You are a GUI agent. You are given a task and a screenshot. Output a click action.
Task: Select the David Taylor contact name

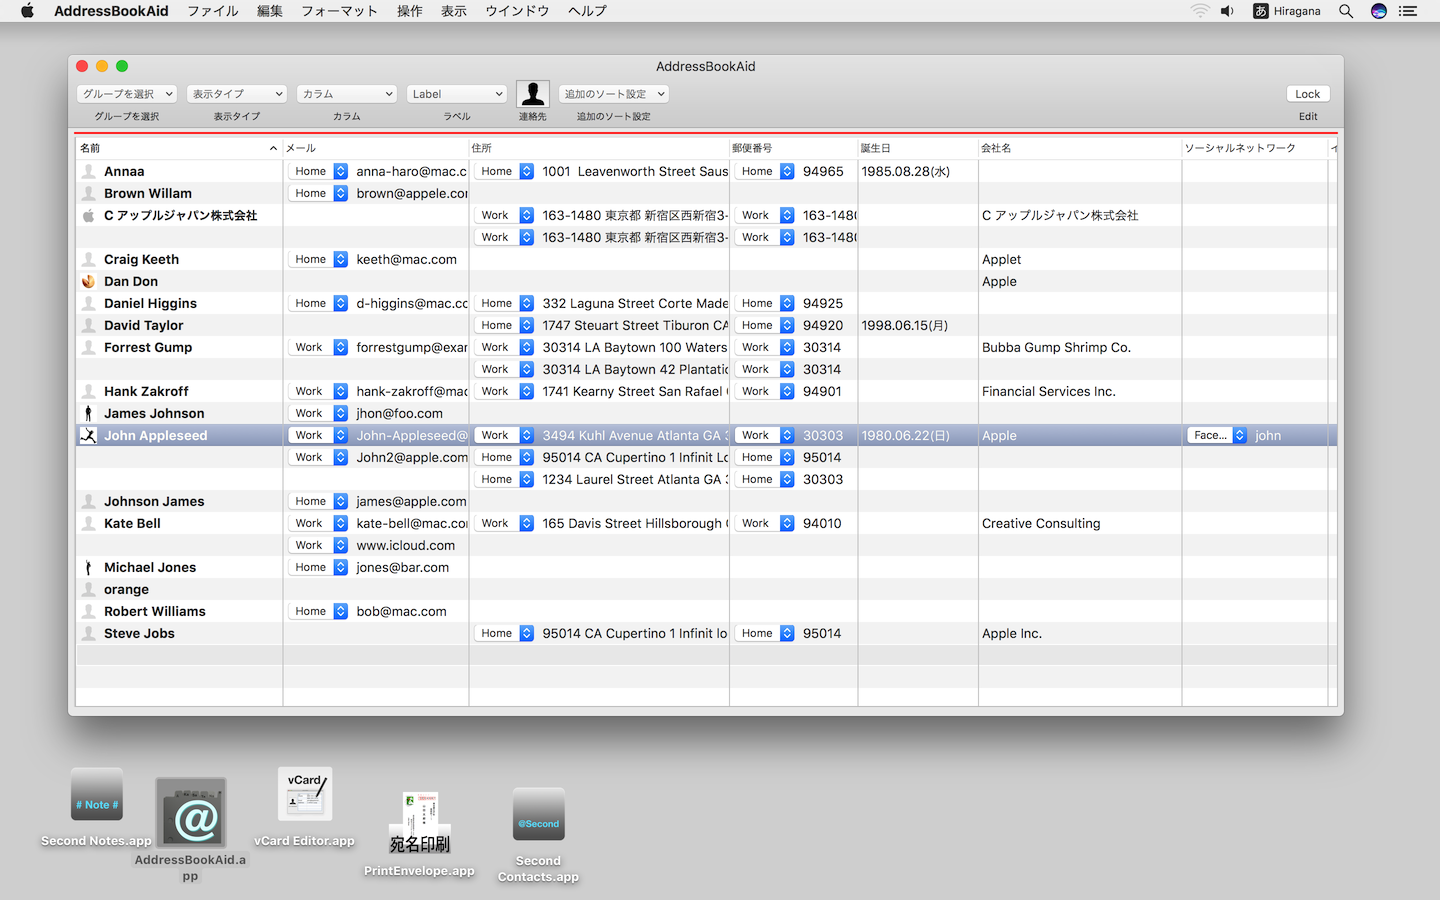(144, 326)
